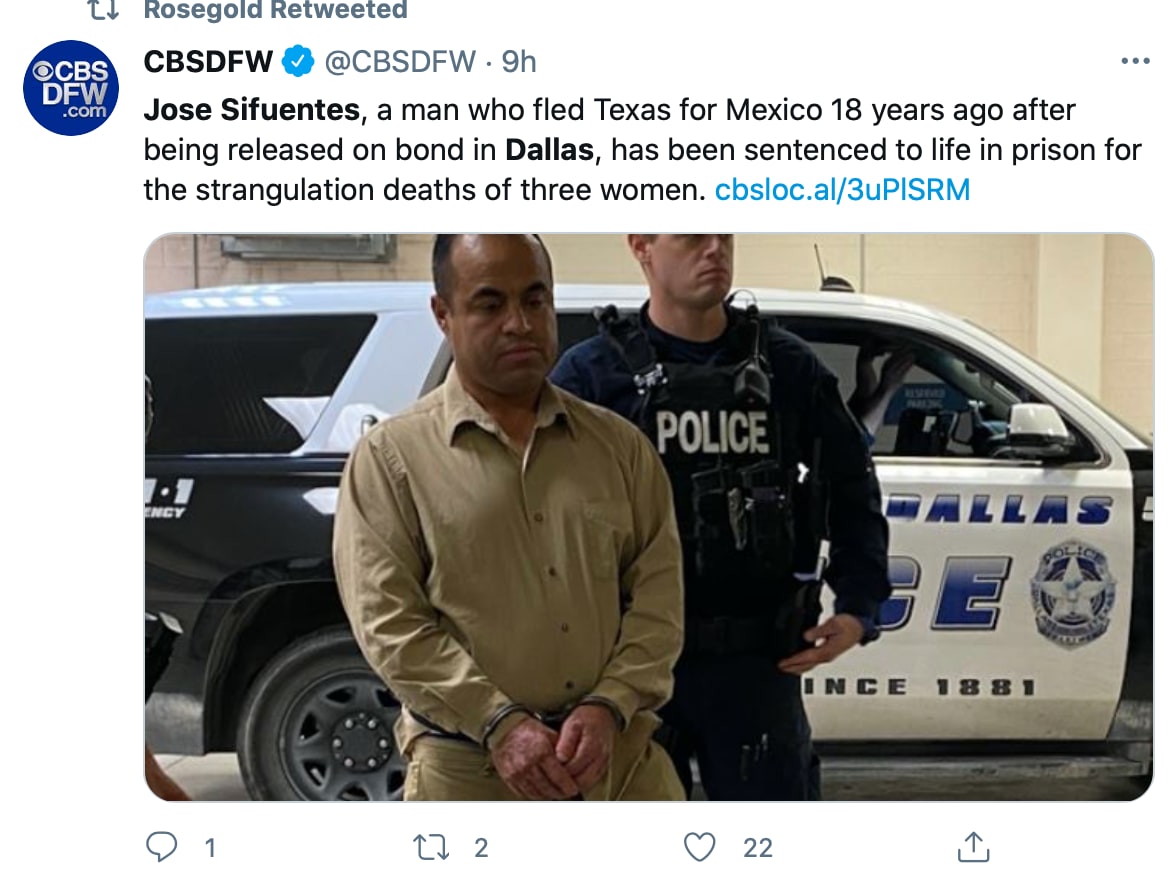
Task: Click the CBSDFW display name
Action: [208, 62]
